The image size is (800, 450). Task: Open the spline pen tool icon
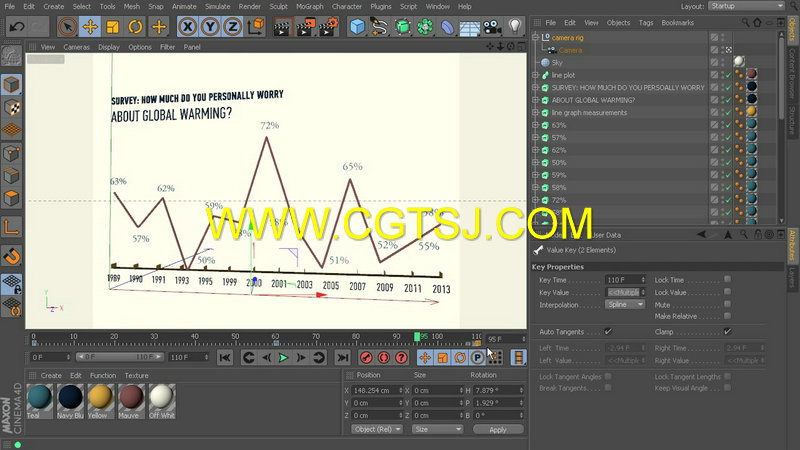click(380, 26)
